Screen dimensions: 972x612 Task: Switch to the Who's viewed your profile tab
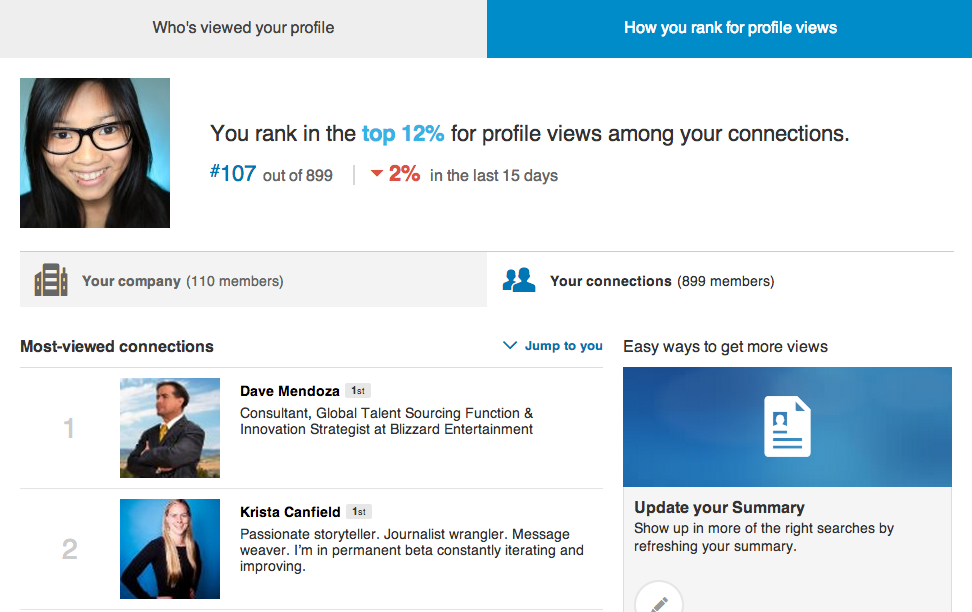[243, 28]
